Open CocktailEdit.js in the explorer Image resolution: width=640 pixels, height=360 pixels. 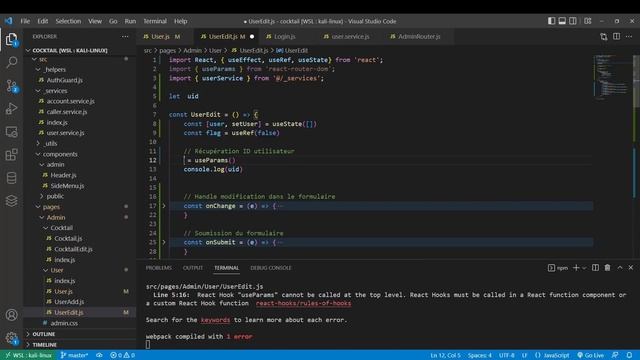73,249
